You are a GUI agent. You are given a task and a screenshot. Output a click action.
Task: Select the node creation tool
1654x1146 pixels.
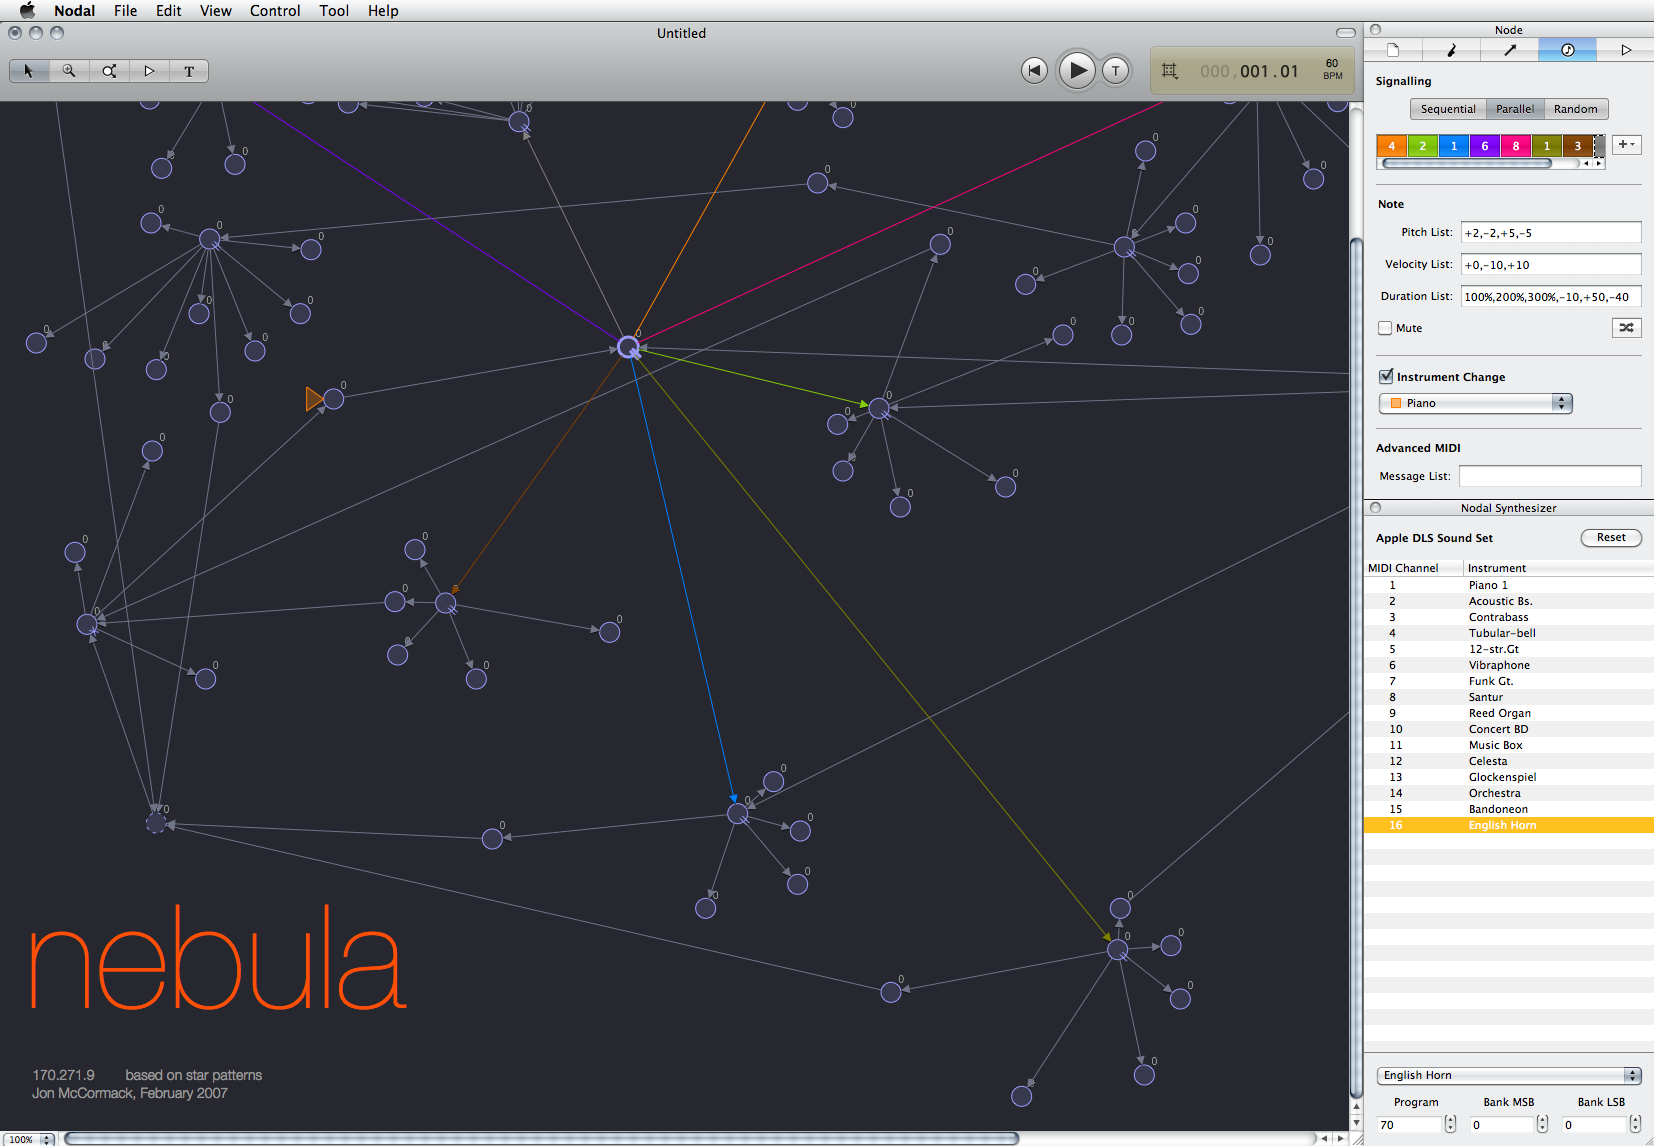pyautogui.click(x=109, y=71)
